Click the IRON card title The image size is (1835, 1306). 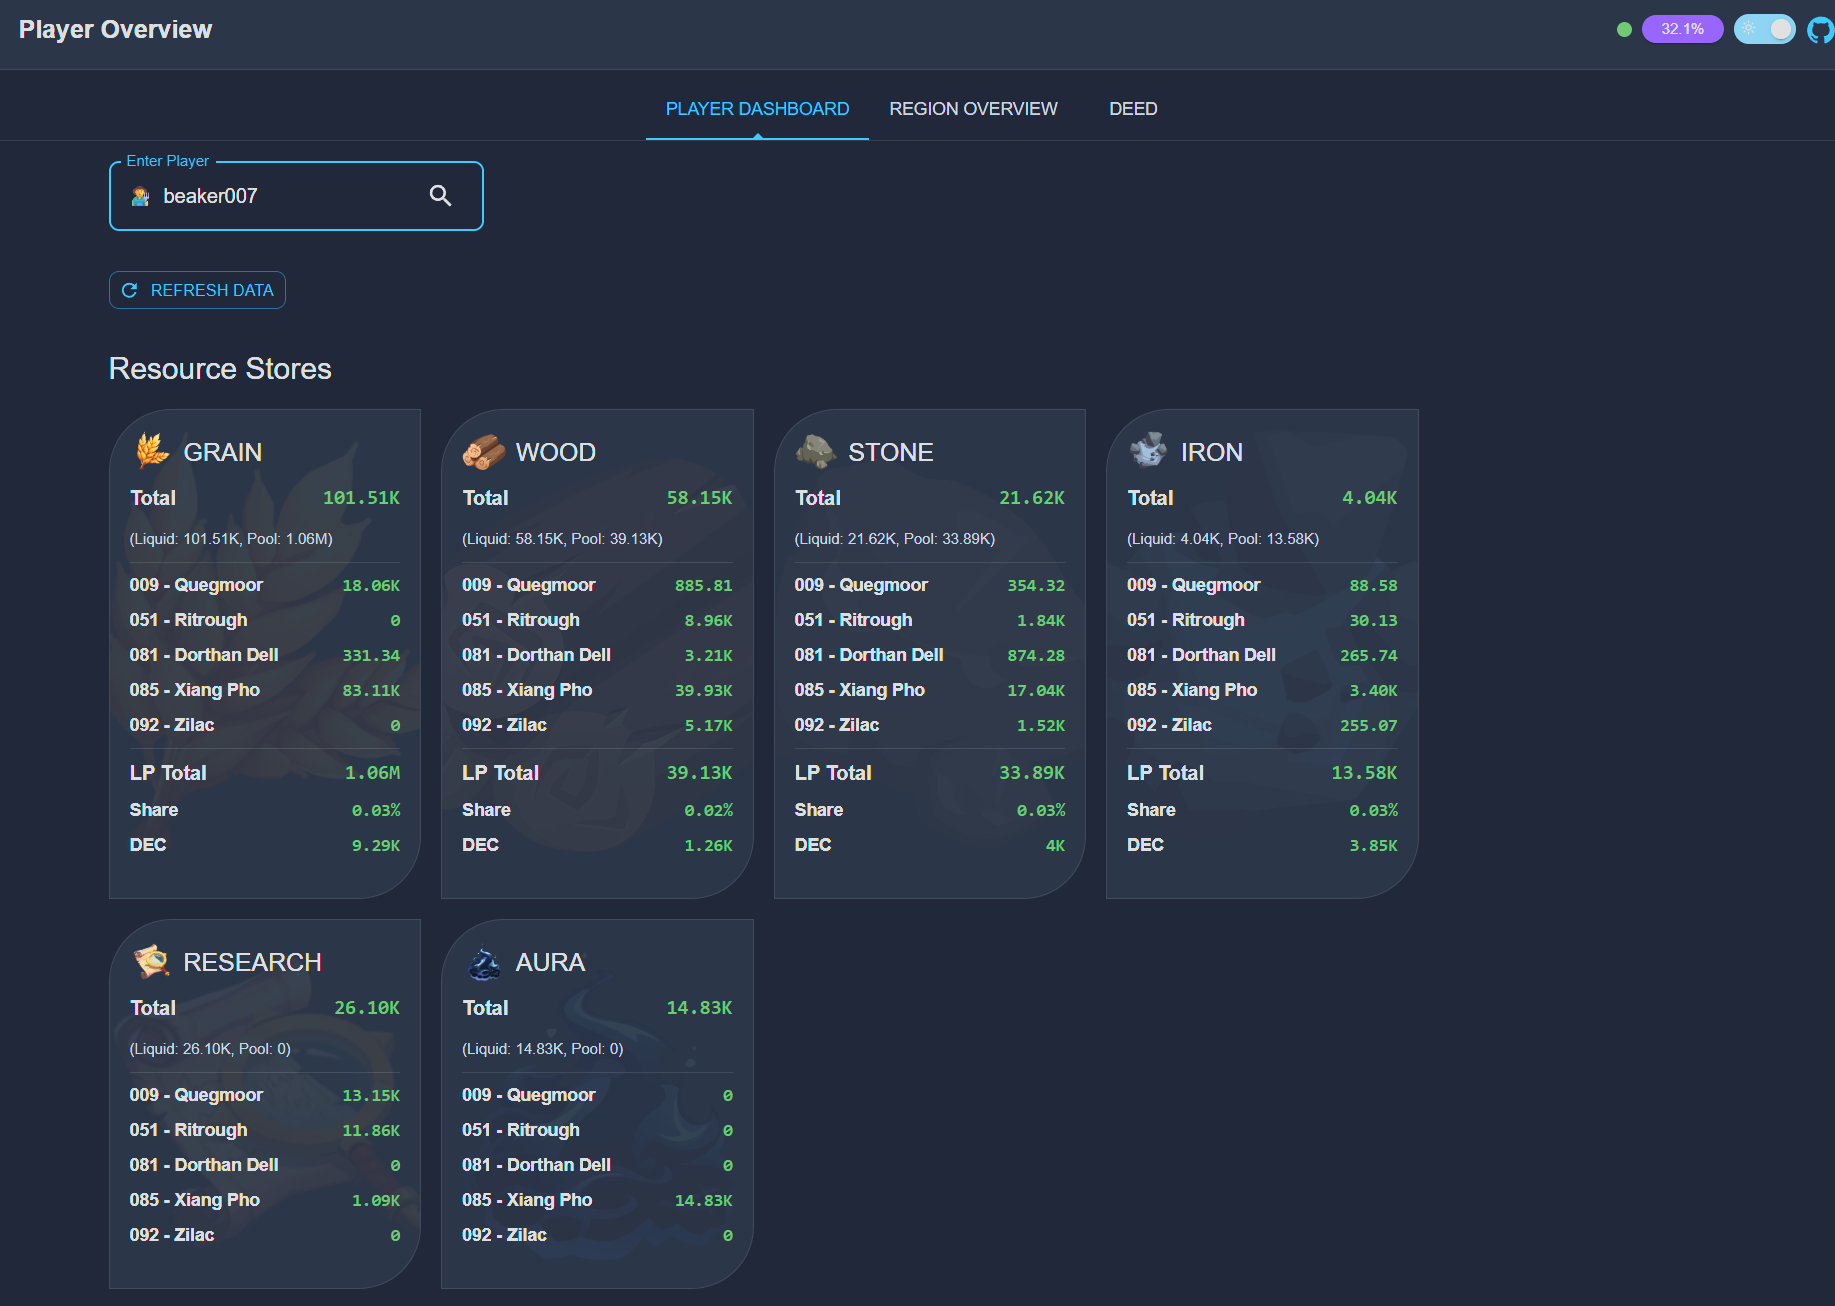click(x=1212, y=452)
